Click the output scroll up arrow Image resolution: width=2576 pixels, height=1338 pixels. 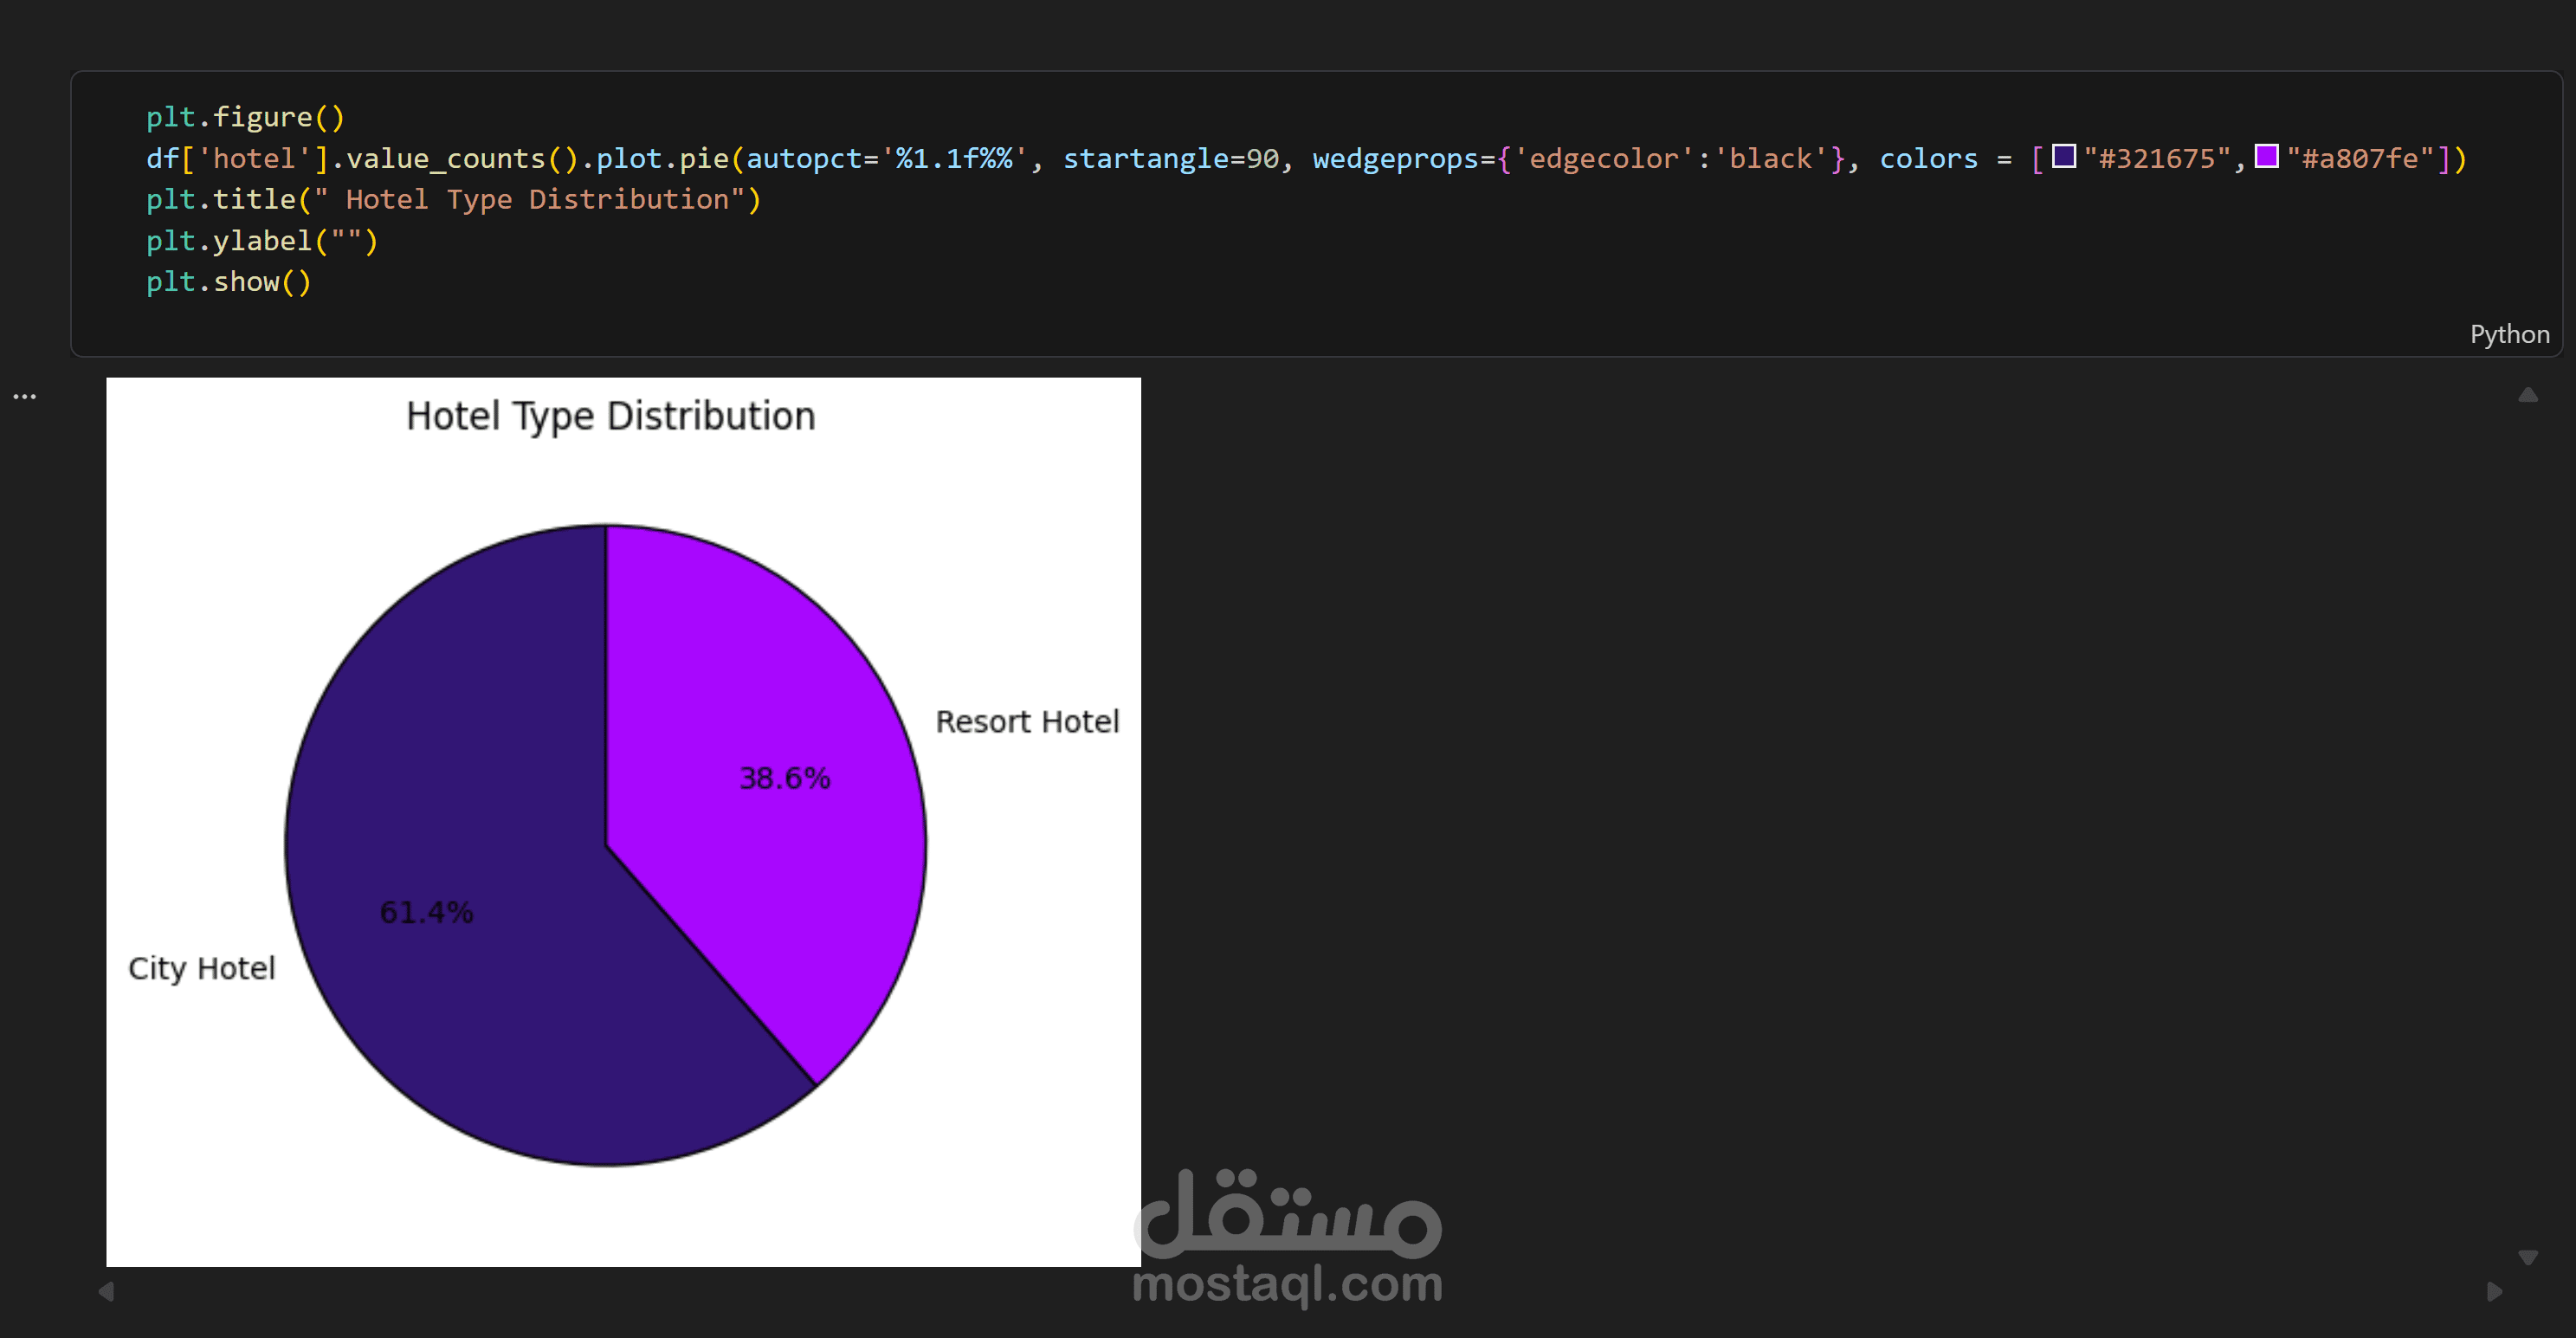(x=2527, y=395)
